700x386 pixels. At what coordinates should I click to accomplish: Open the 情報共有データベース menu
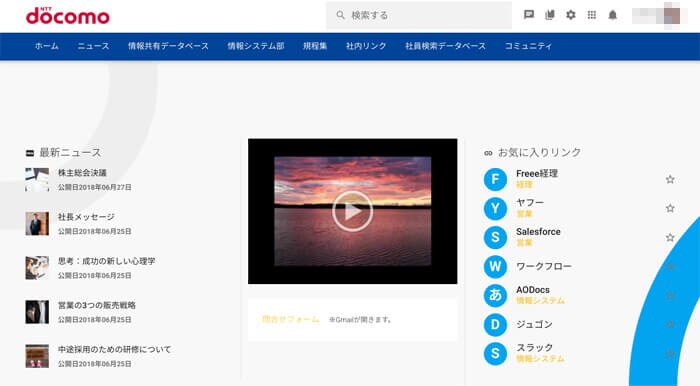point(168,46)
